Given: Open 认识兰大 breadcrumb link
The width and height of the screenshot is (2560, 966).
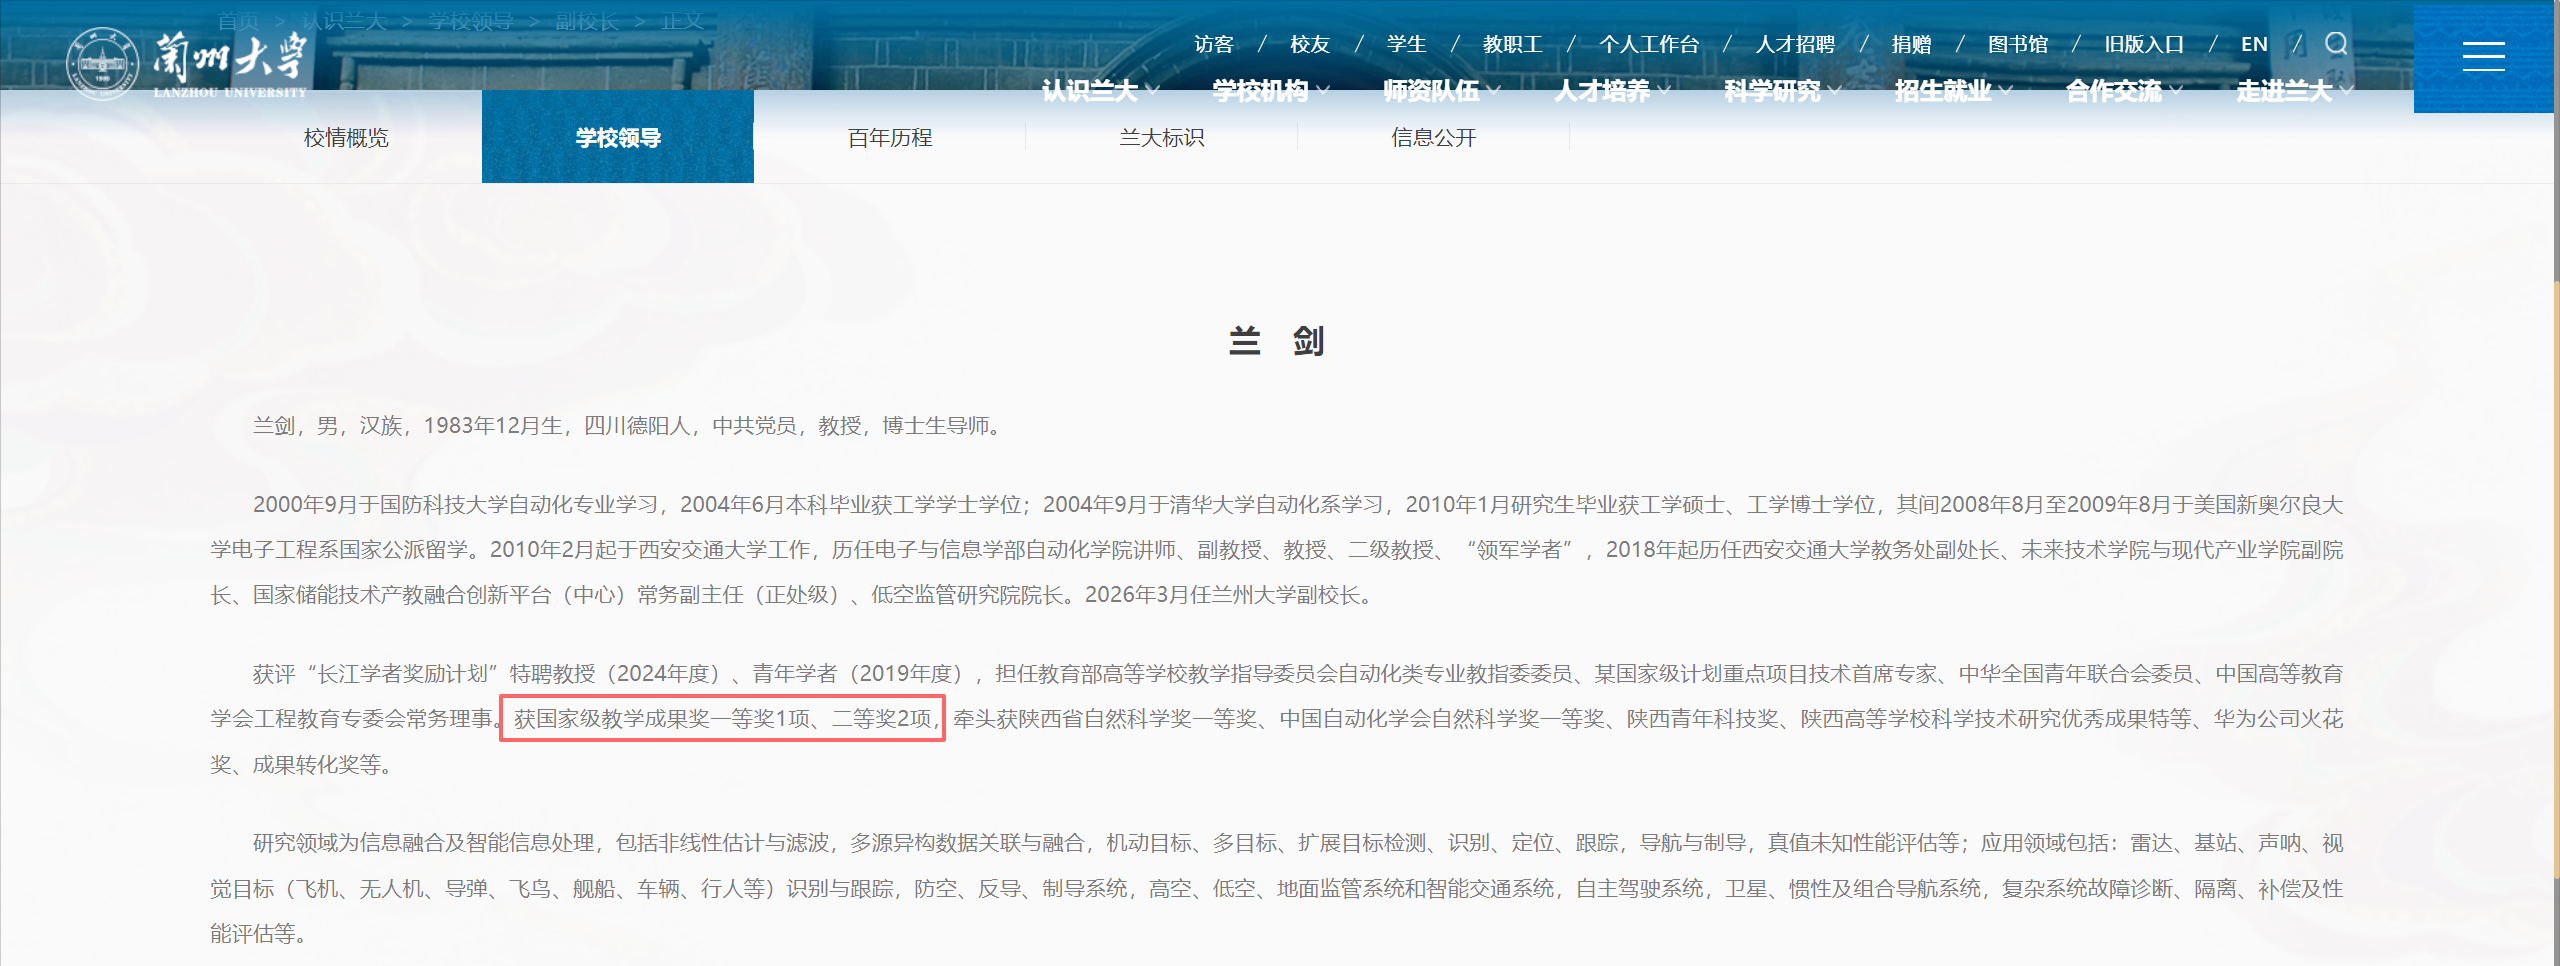Looking at the screenshot, I should [345, 21].
